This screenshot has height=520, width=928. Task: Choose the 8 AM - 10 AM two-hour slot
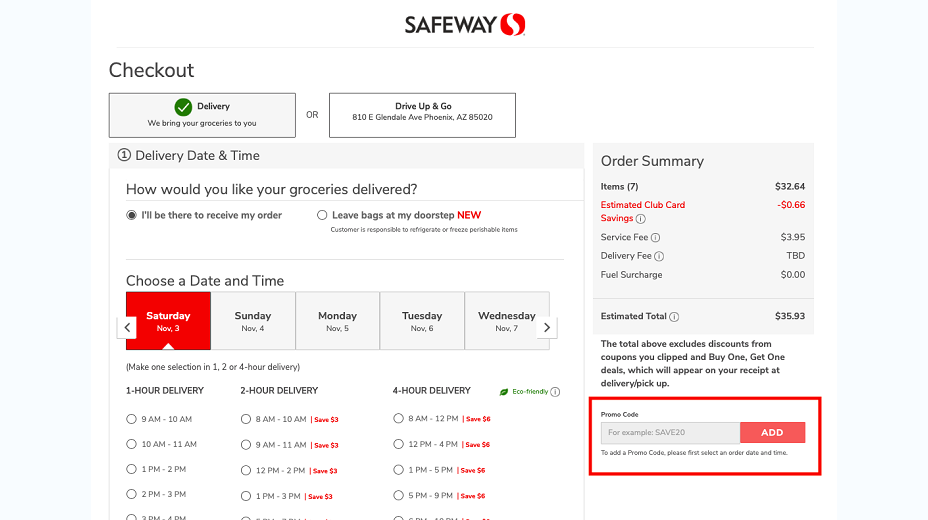[246, 419]
